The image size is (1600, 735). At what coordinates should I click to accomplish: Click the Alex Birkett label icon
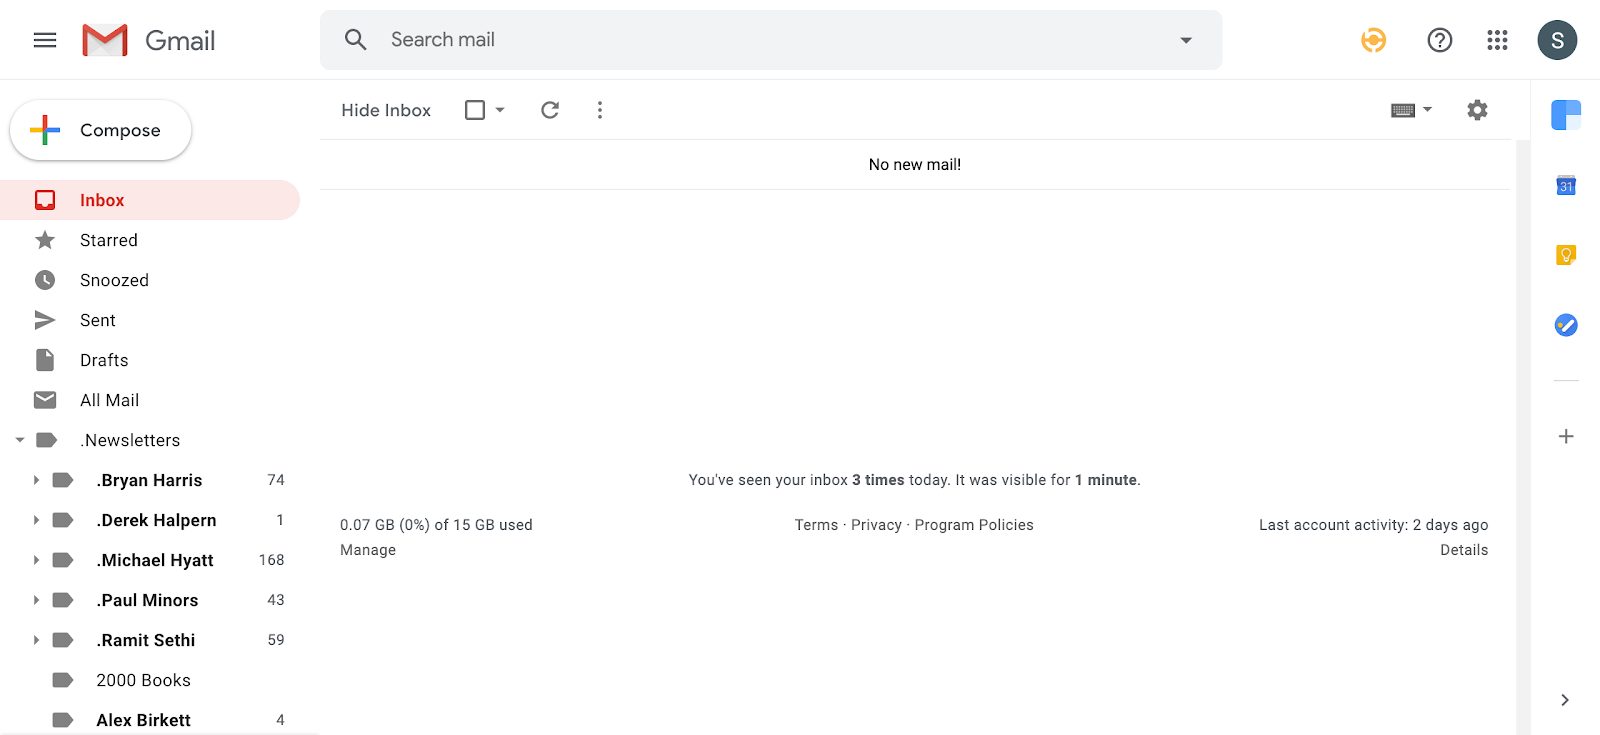coord(62,720)
